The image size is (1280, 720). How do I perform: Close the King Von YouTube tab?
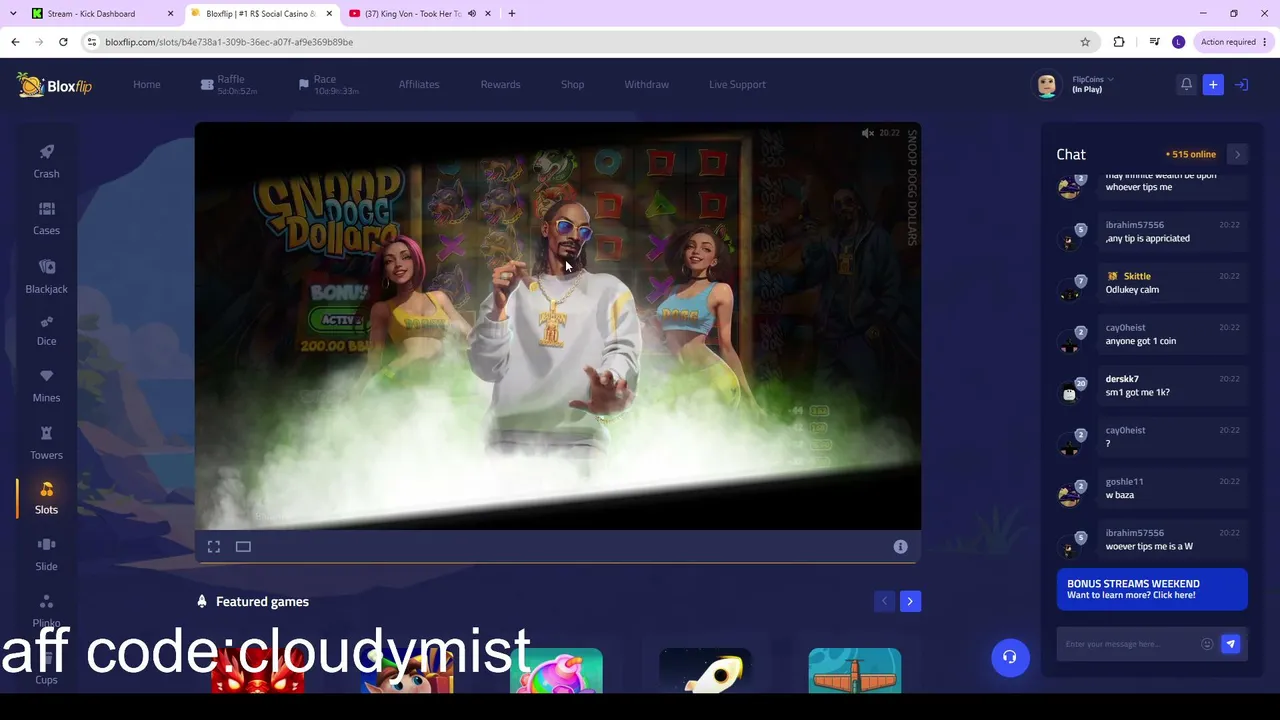pos(488,14)
